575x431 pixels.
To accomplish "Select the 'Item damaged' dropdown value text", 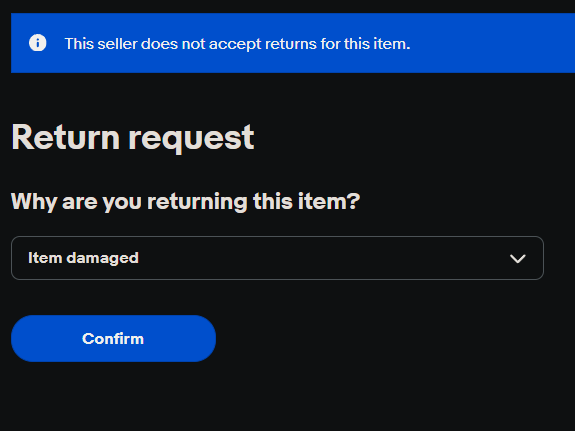I will [83, 258].
